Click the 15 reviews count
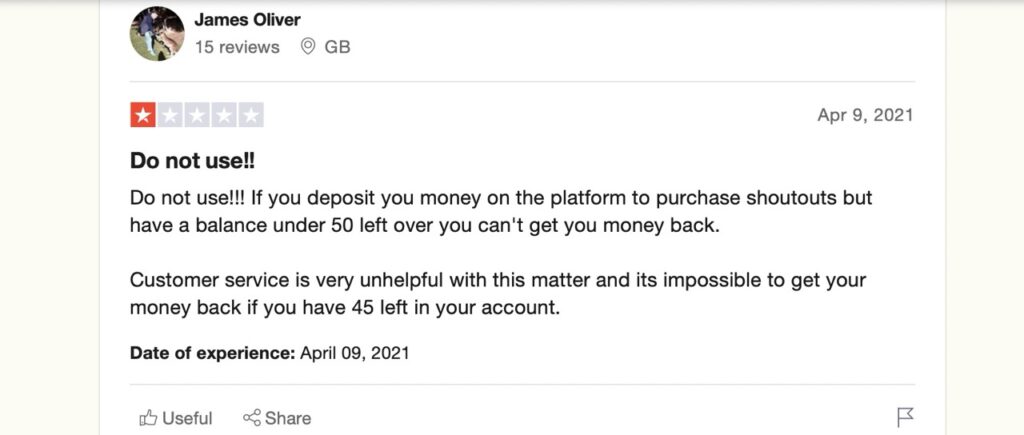The height and width of the screenshot is (435, 1024). coord(237,47)
